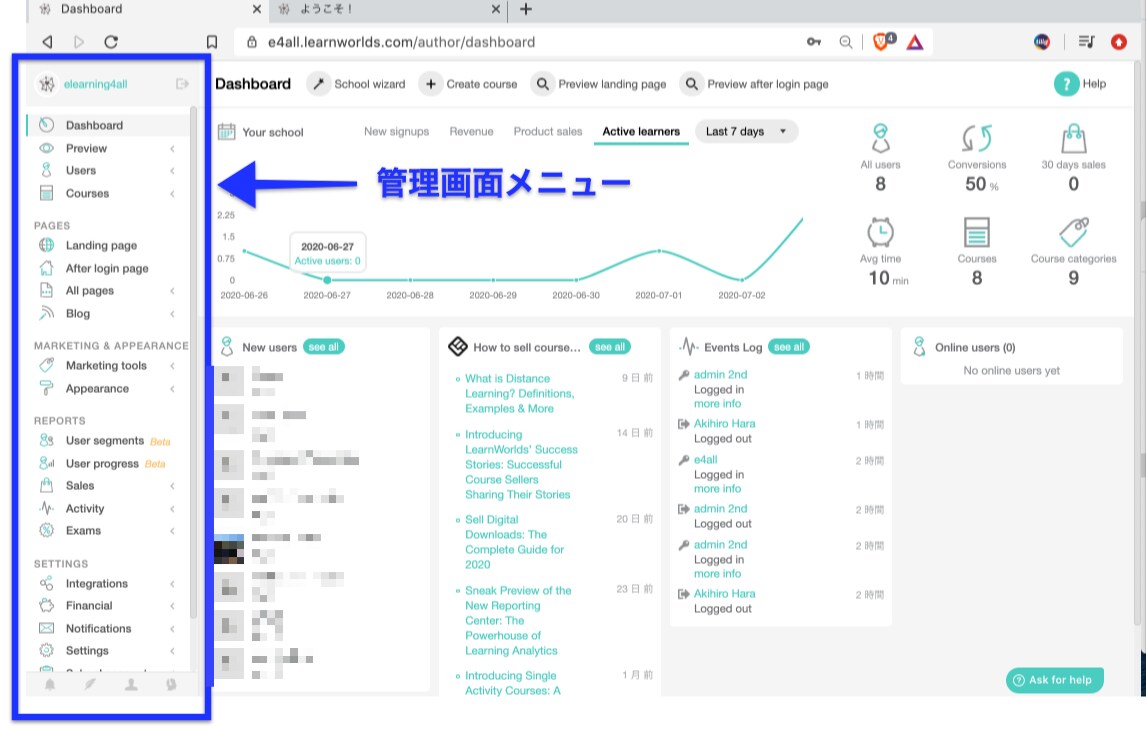Viewport: 1146px width, 732px height.
Task: Open the Ask for help chat button
Action: (x=1055, y=680)
